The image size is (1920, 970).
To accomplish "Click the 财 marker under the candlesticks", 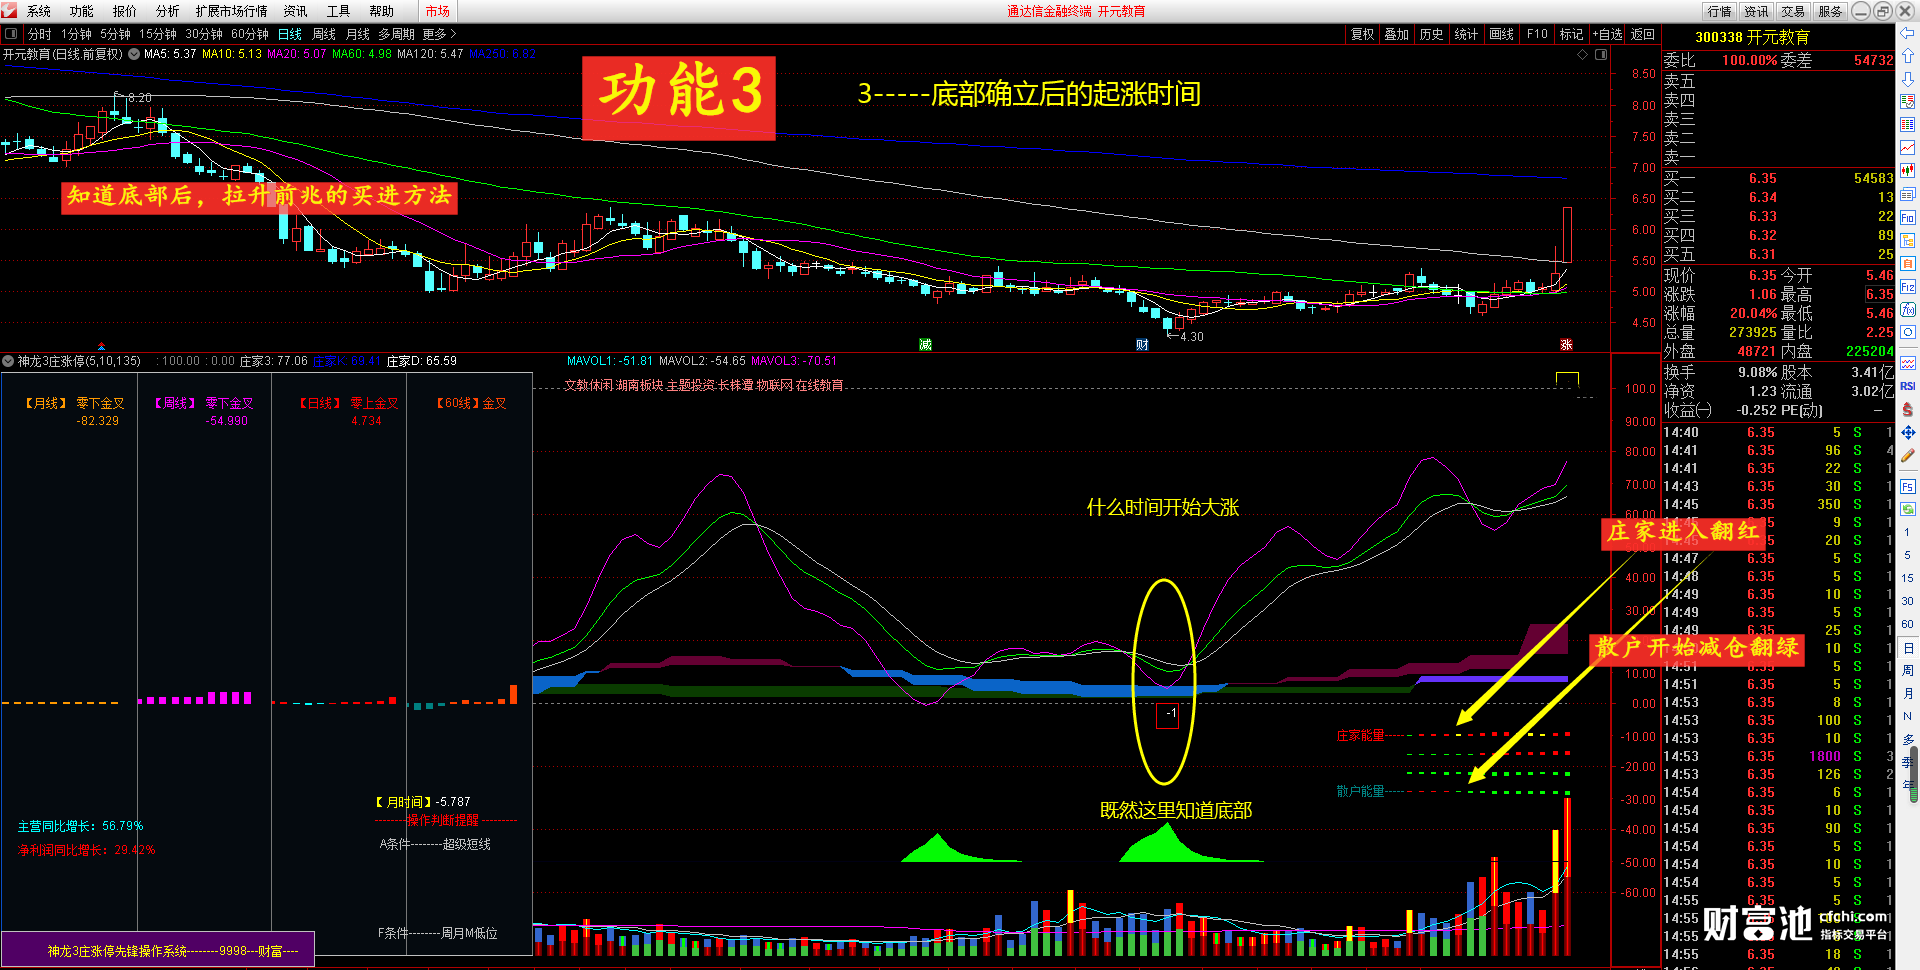I will coord(1142,344).
